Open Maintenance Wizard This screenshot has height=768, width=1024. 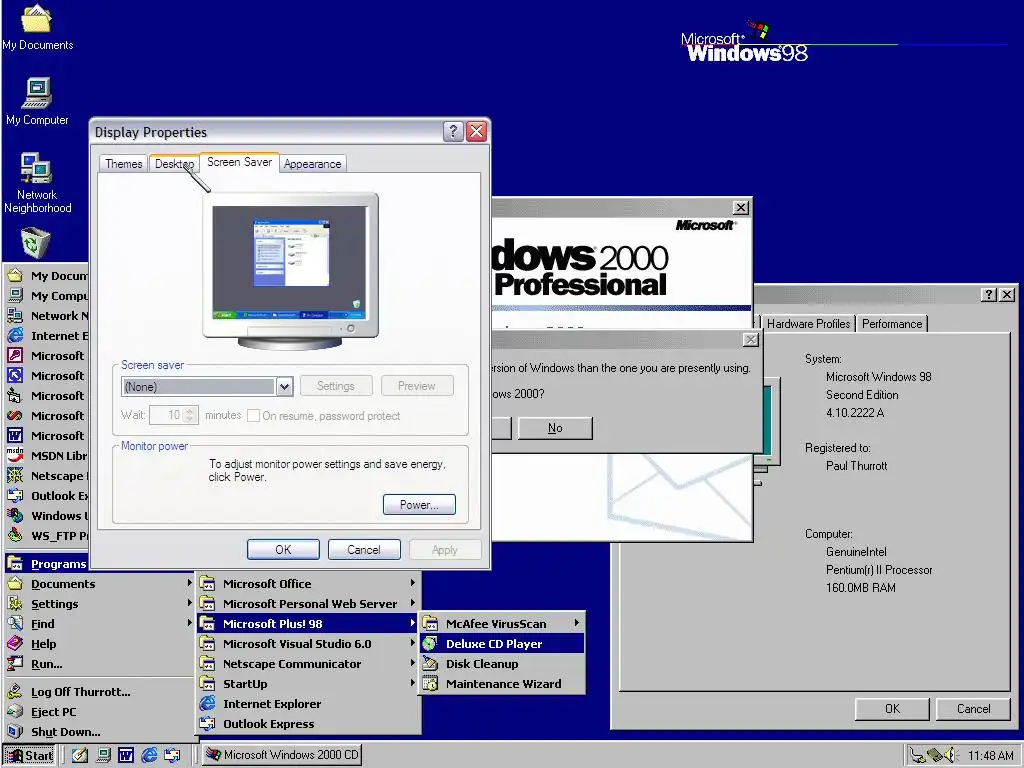click(502, 684)
